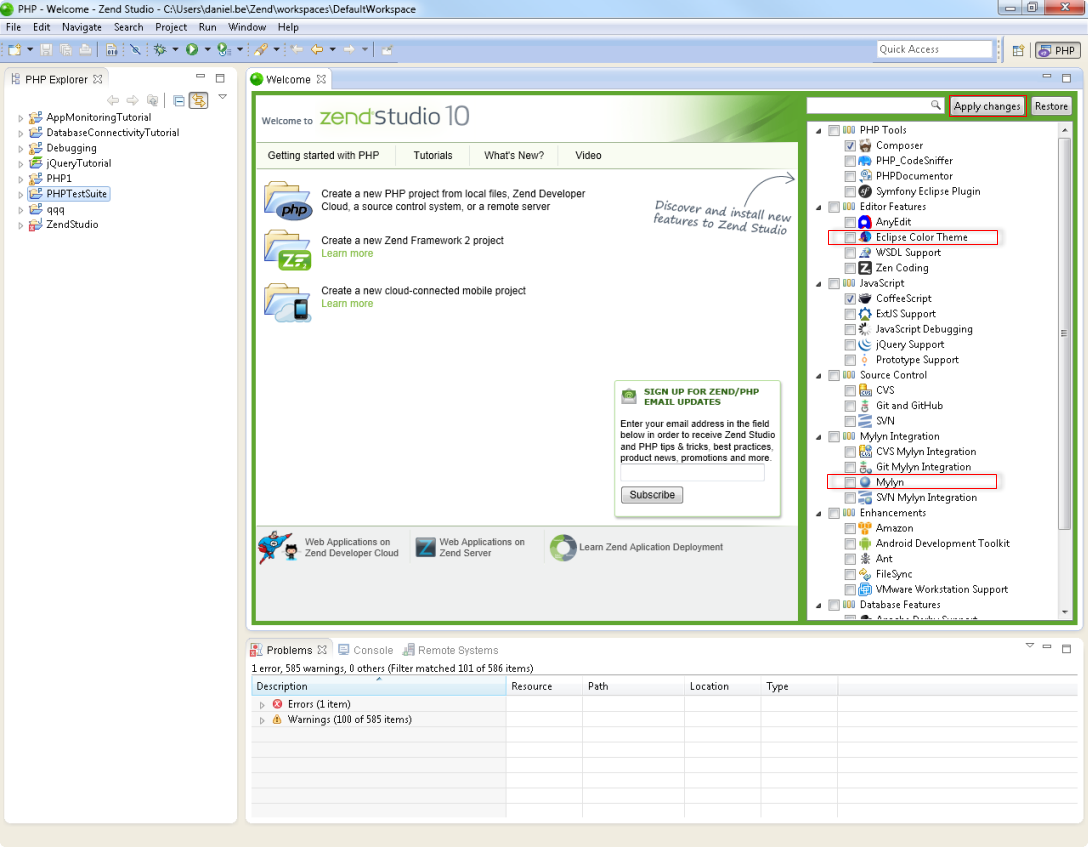Expand the Warnings (100 of 585 items) row
The width and height of the screenshot is (1088, 847).
(x=262, y=720)
